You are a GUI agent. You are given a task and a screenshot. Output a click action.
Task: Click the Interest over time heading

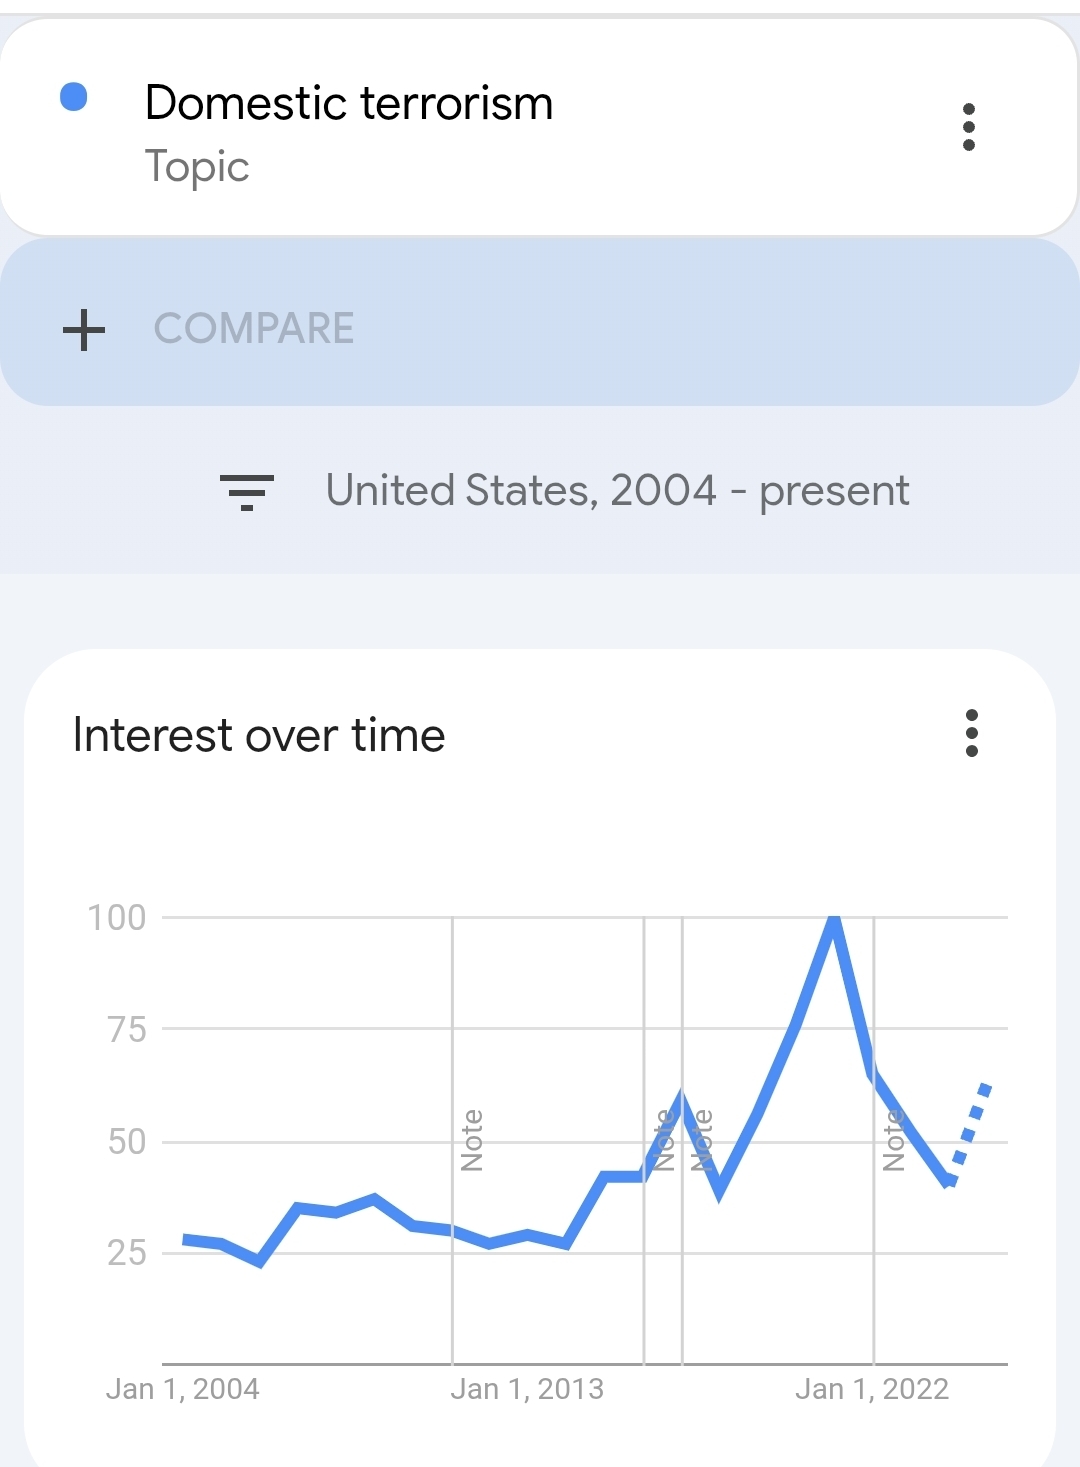pyautogui.click(x=259, y=736)
